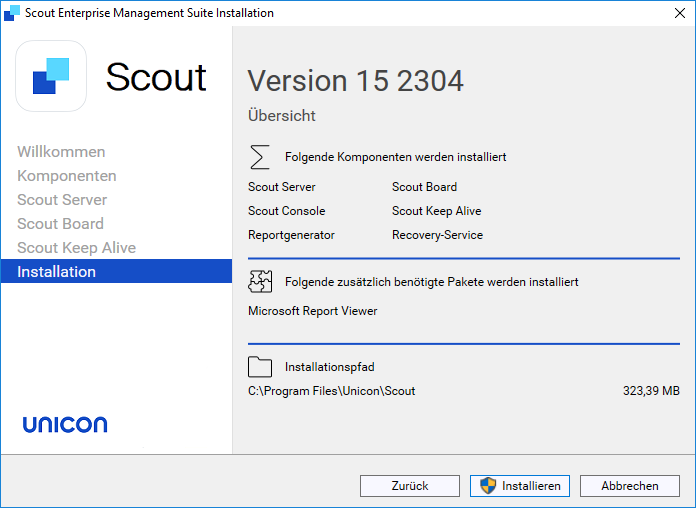Click the large 'Scout' product name
696x508 pixels.
156,77
